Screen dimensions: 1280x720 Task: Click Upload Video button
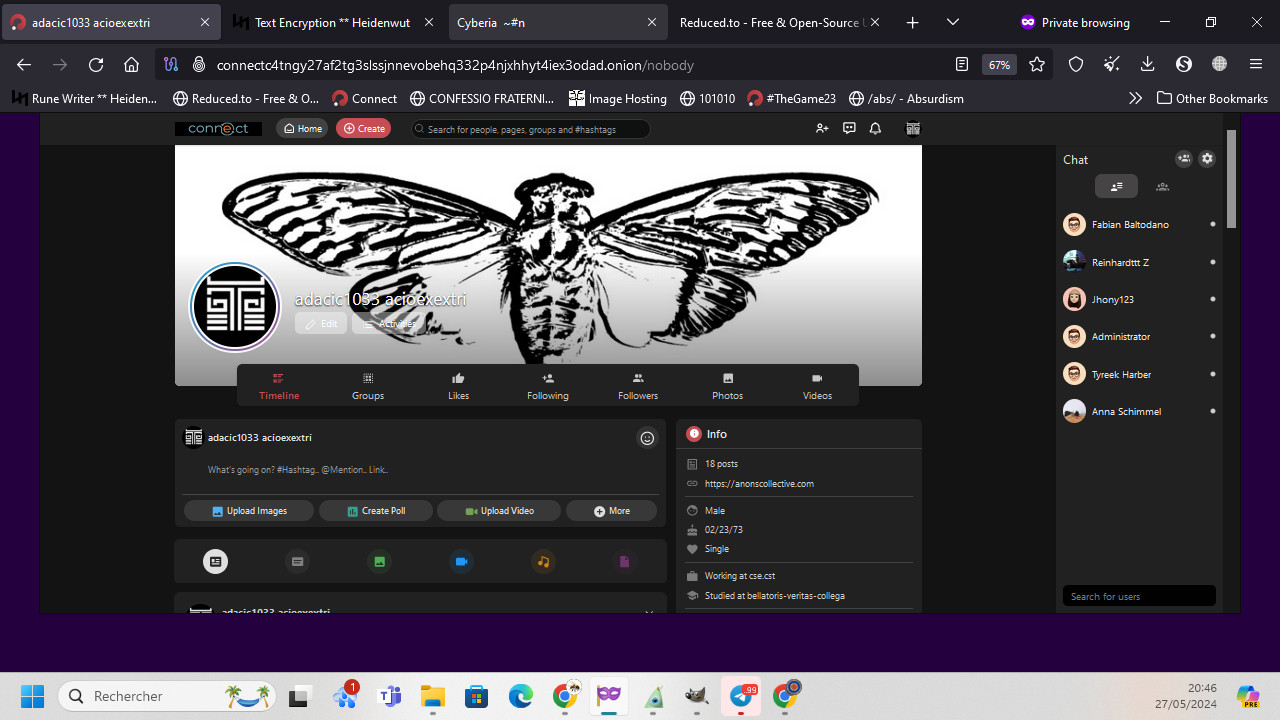(499, 511)
